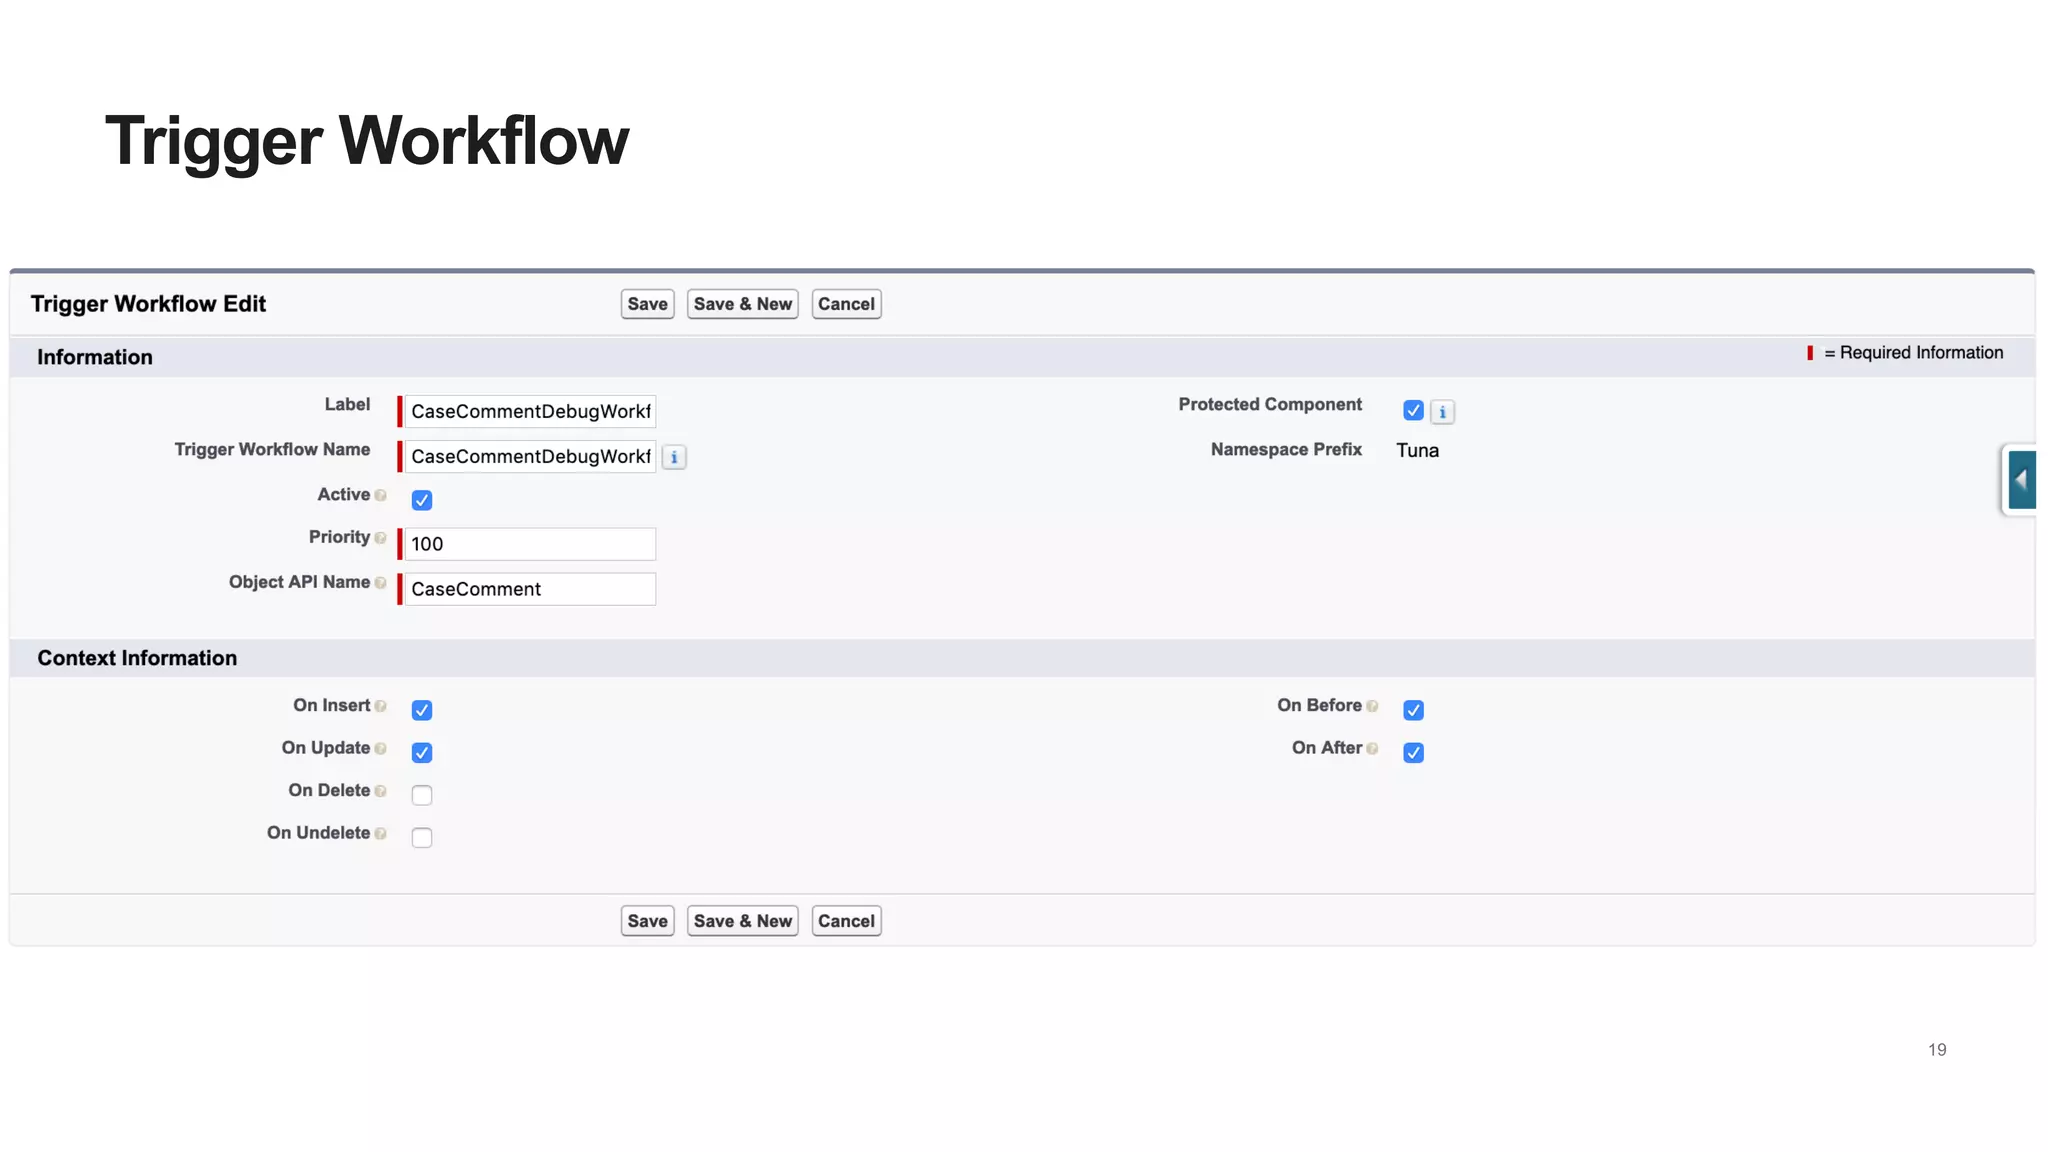This screenshot has height=1152, width=2048.
Task: Click the bottom Save & New button
Action: (x=743, y=921)
